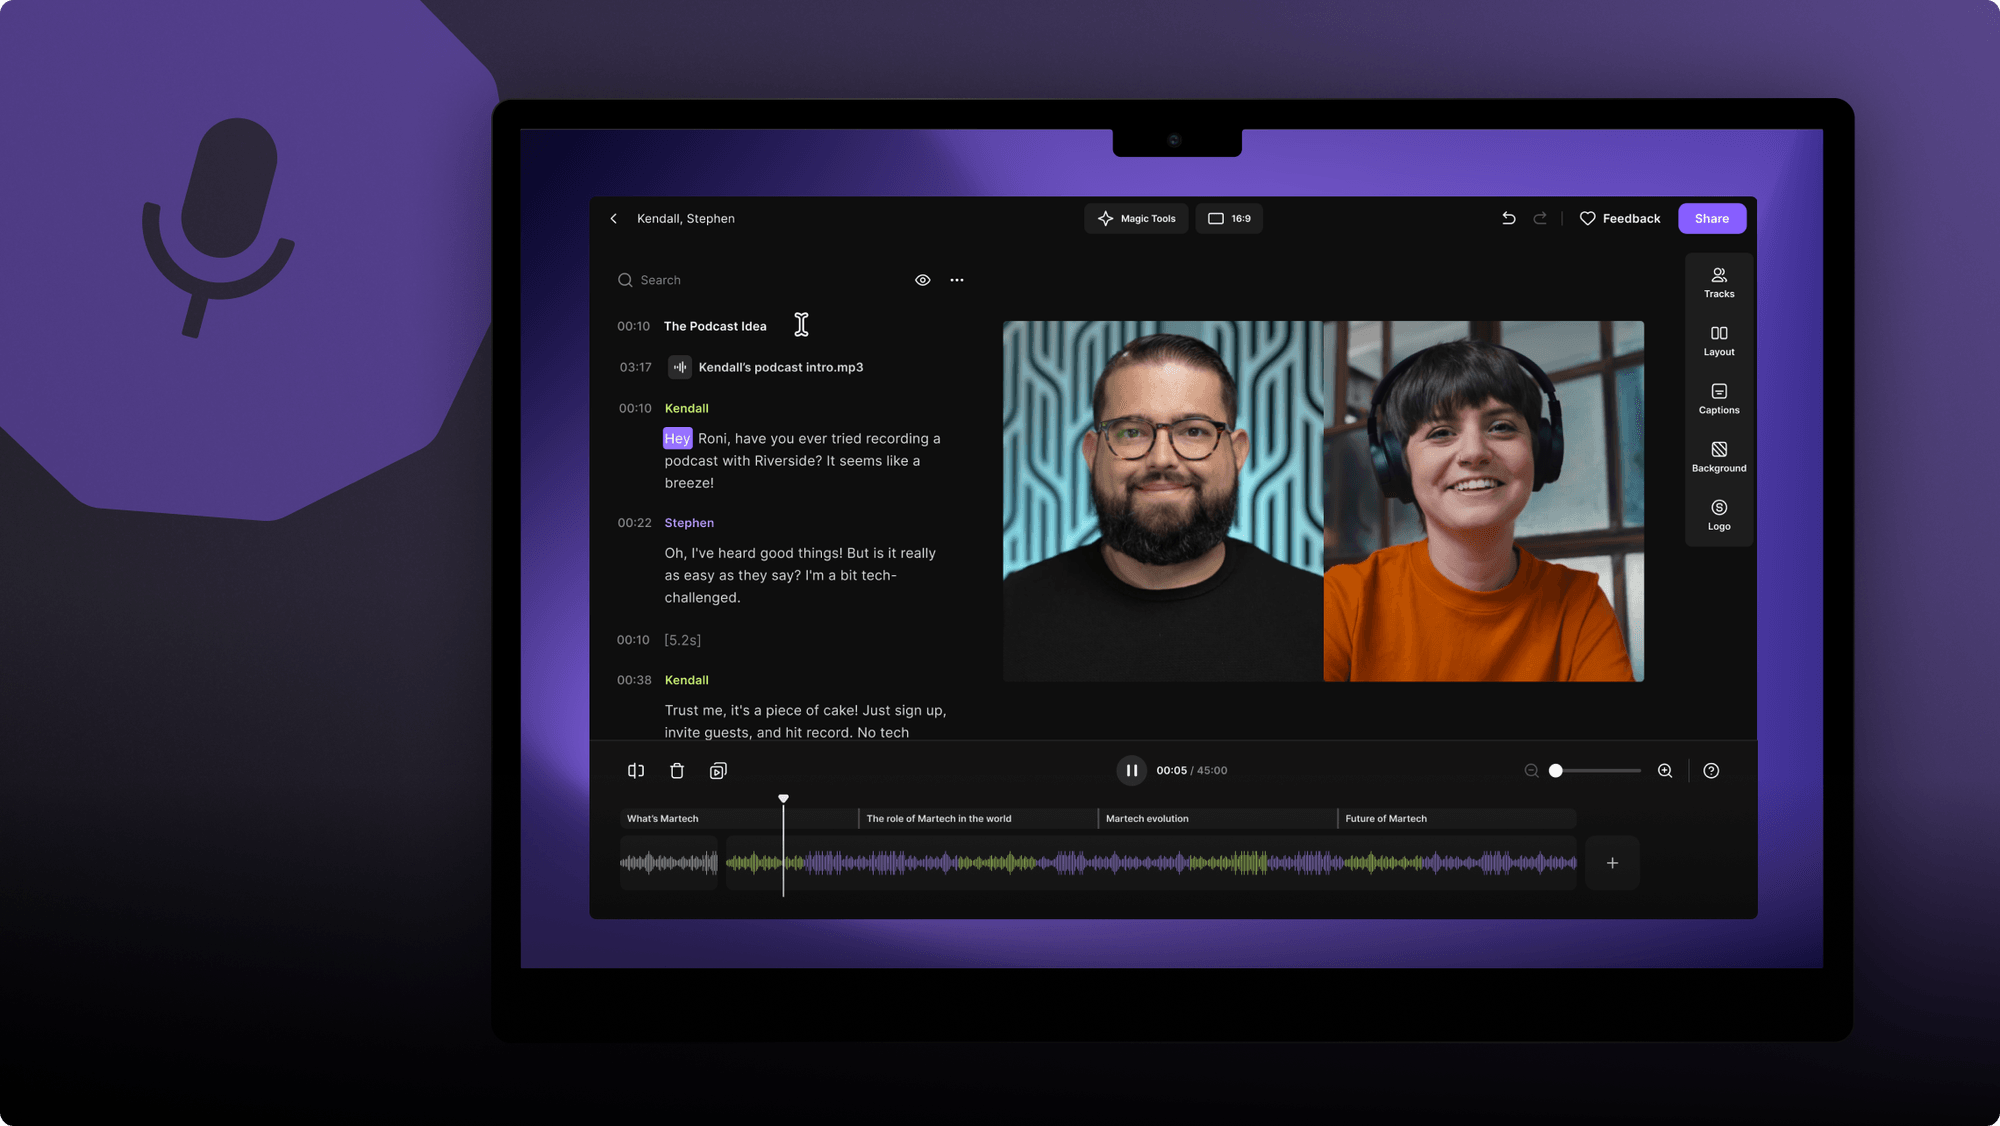Click the undo arrow
Screen dimensions: 2000x1126
(x=1509, y=218)
